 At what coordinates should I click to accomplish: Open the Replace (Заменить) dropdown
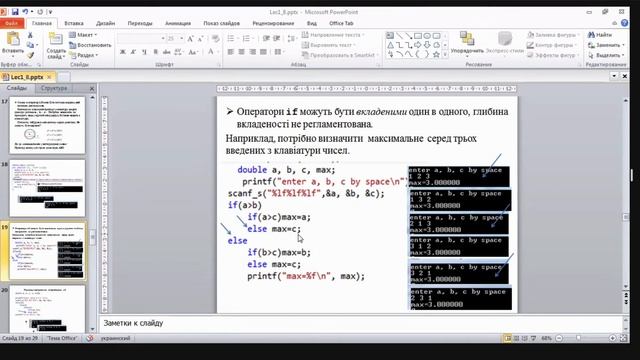click(606, 45)
